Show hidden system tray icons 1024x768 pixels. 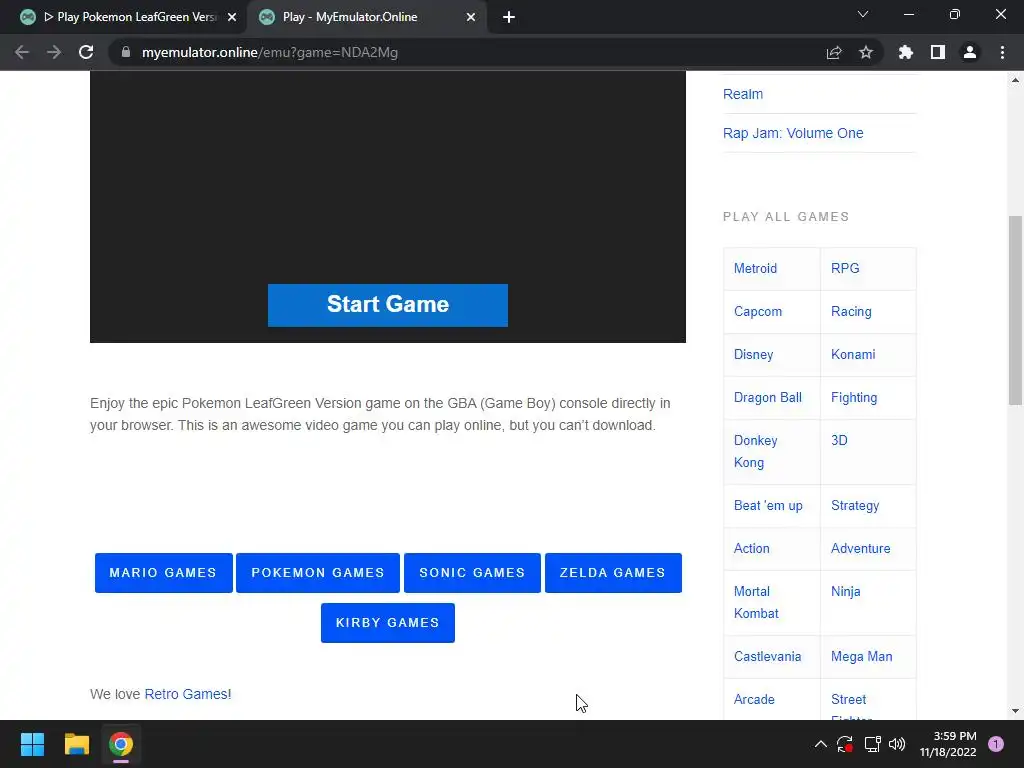pos(821,744)
